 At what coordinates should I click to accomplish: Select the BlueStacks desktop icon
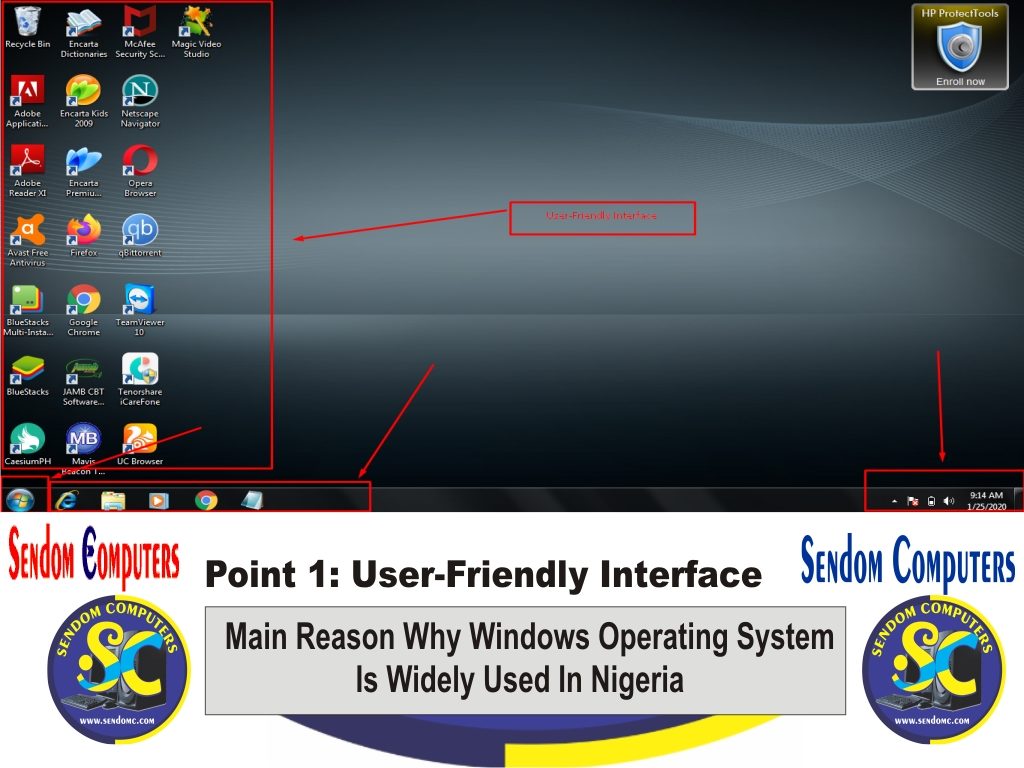[x=27, y=376]
